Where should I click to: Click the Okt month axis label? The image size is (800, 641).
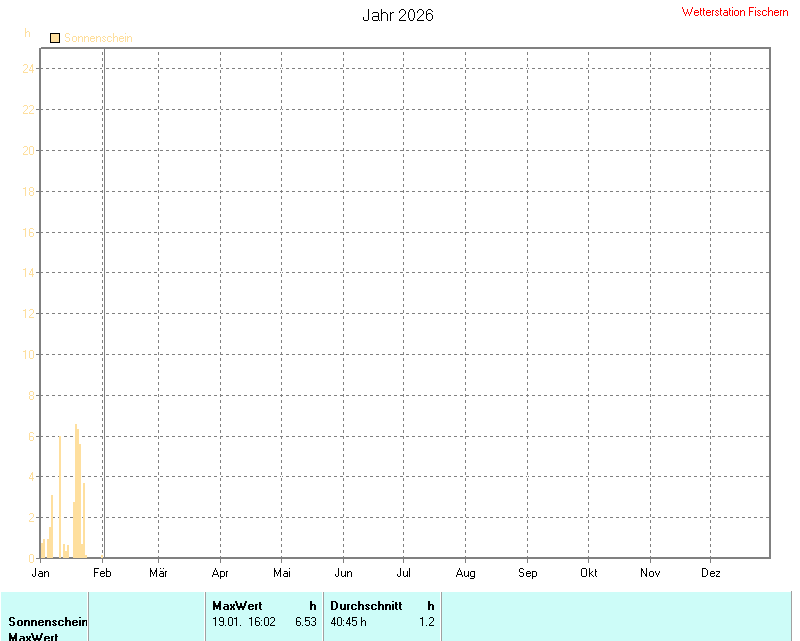click(x=588, y=573)
